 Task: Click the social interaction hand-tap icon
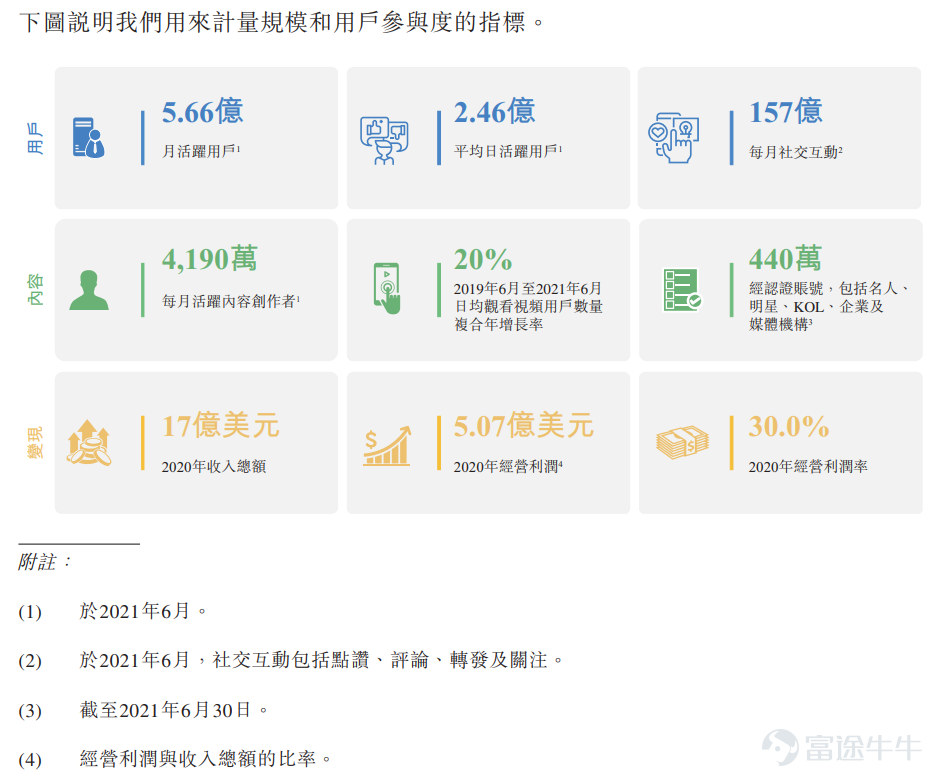point(673,138)
